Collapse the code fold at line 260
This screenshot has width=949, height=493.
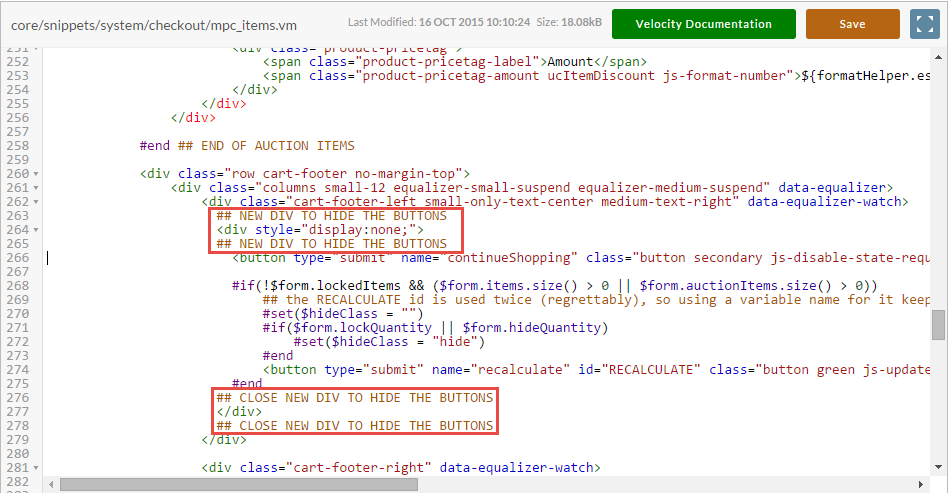pos(36,174)
